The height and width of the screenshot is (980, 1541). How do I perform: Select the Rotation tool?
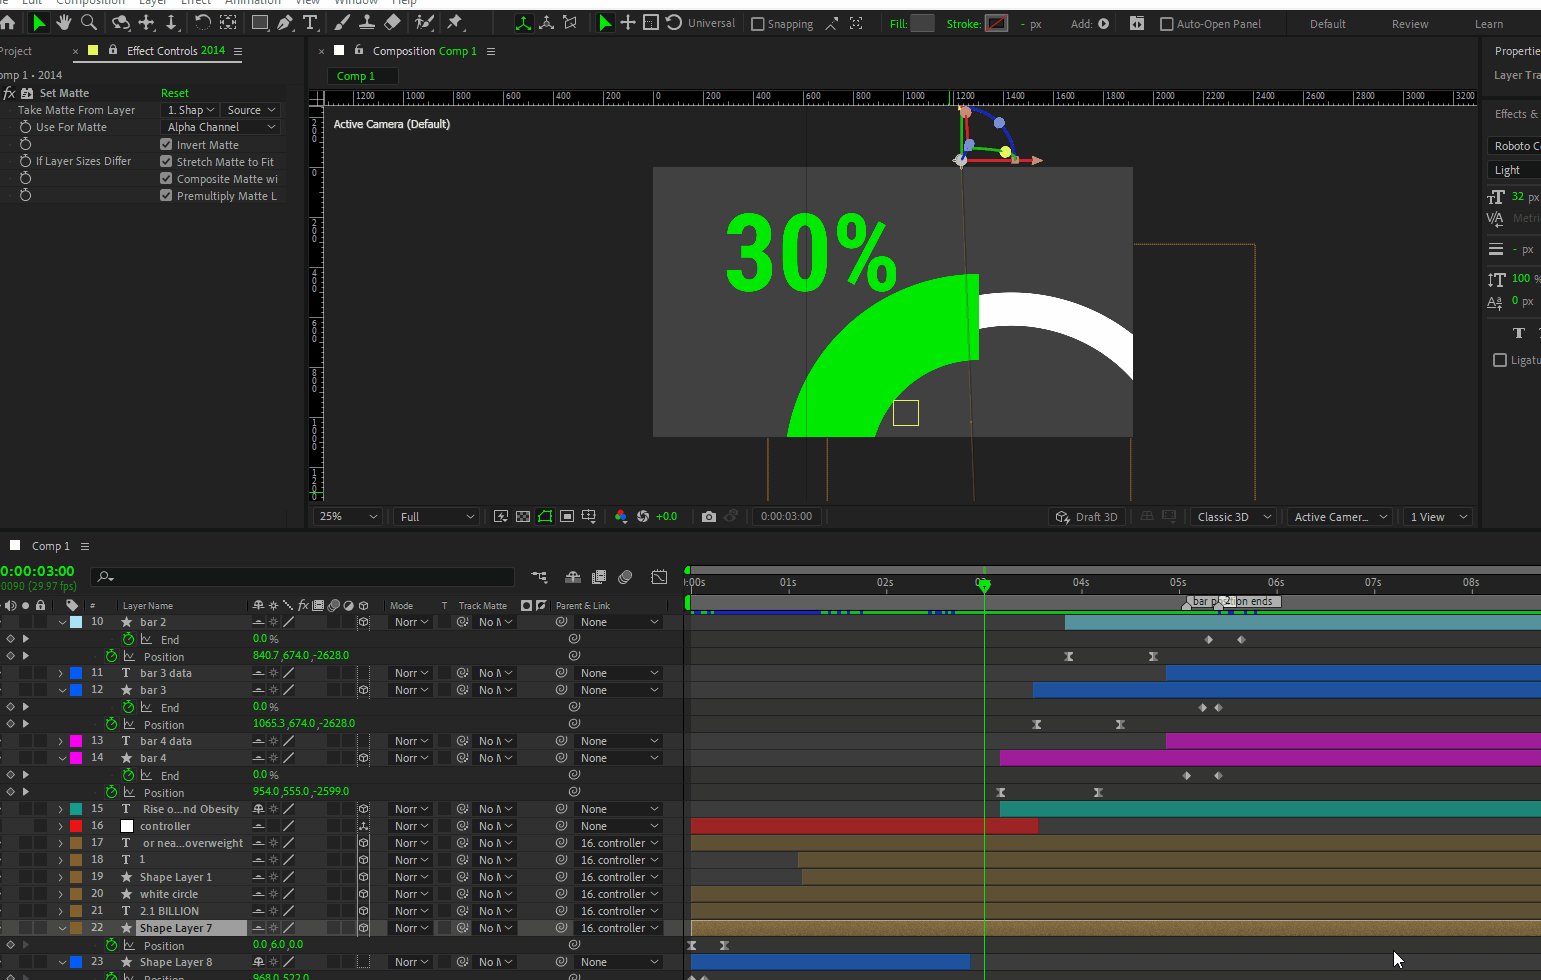point(203,22)
